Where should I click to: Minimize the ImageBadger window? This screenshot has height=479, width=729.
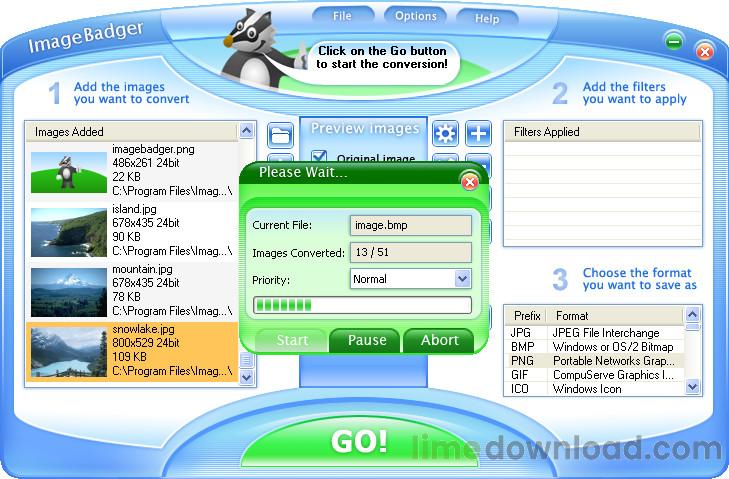(674, 42)
